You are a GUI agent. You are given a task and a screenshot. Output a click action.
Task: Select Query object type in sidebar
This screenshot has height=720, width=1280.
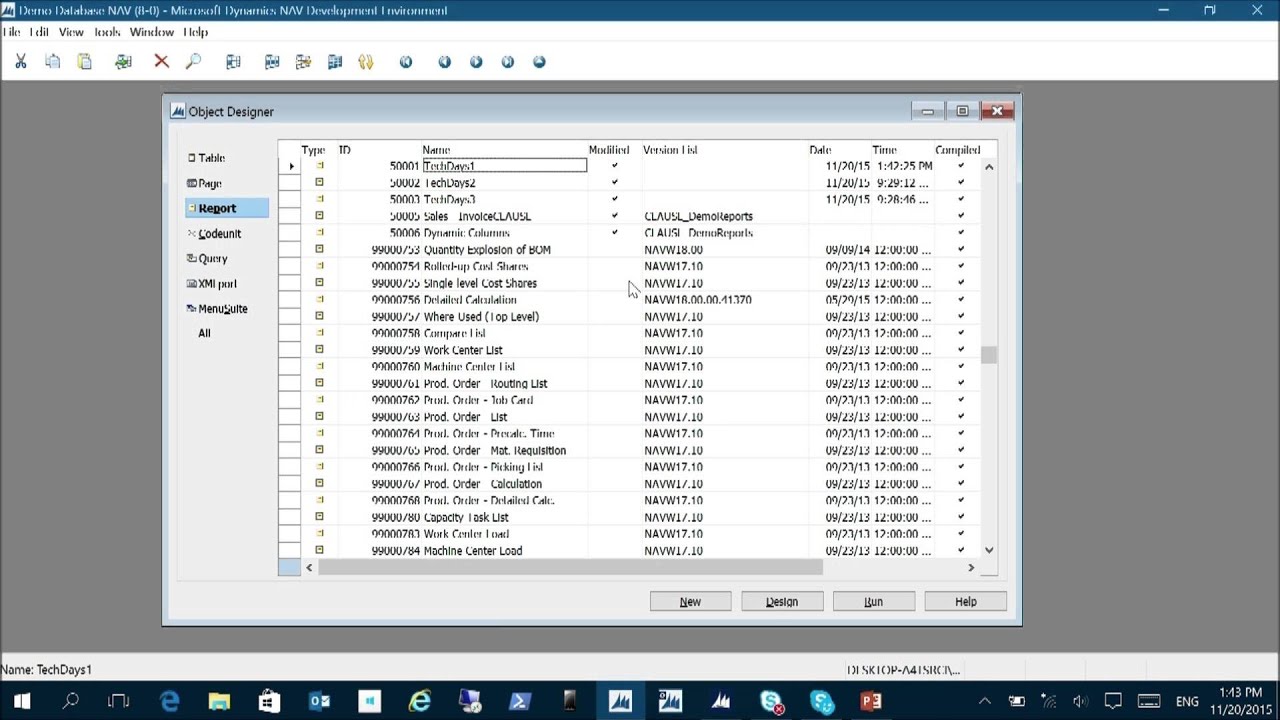(x=212, y=259)
